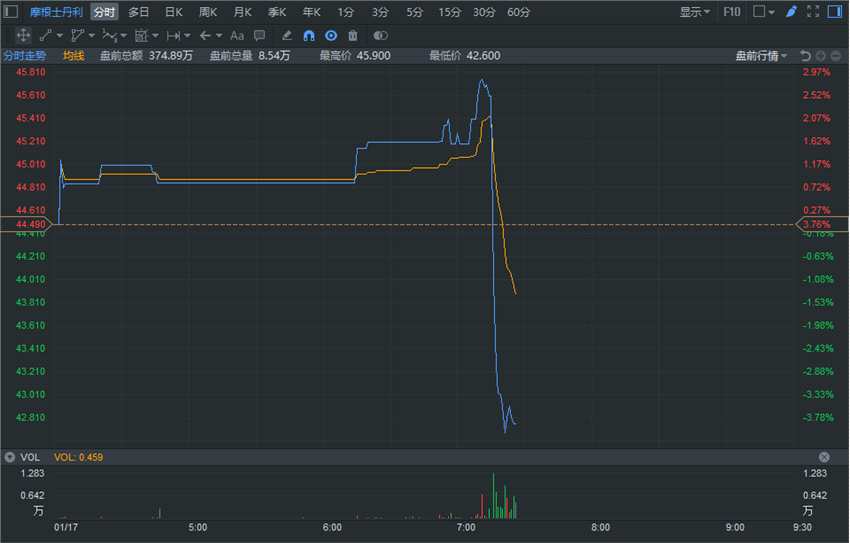Enter fullscreen chart mode

(813, 11)
